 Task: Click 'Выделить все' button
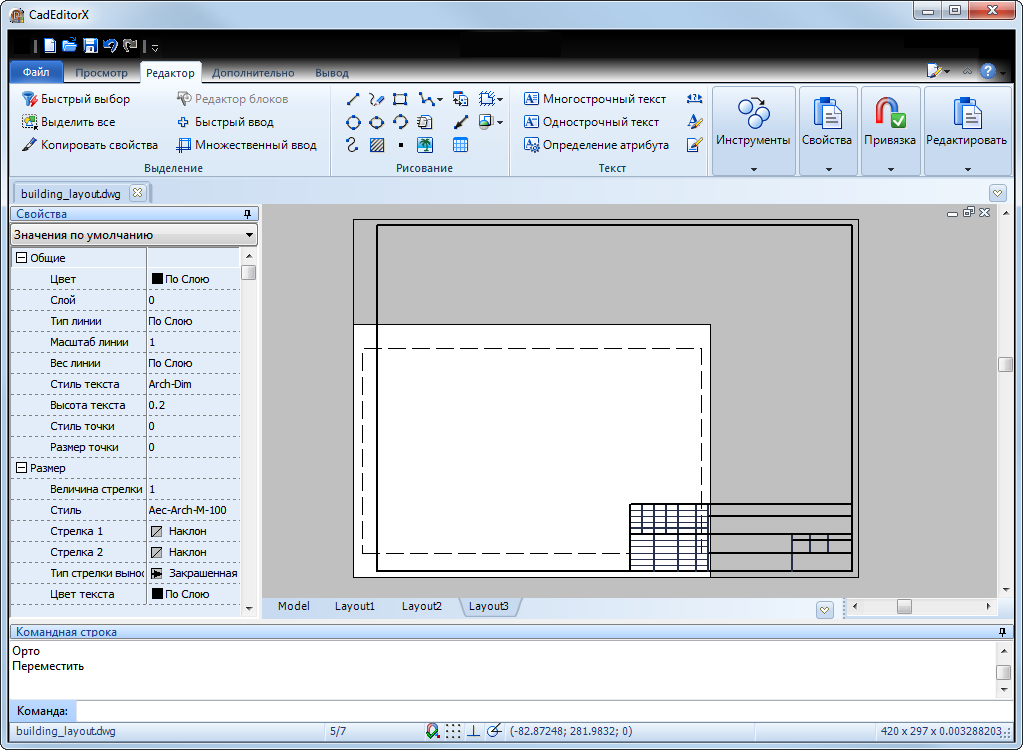click(68, 122)
